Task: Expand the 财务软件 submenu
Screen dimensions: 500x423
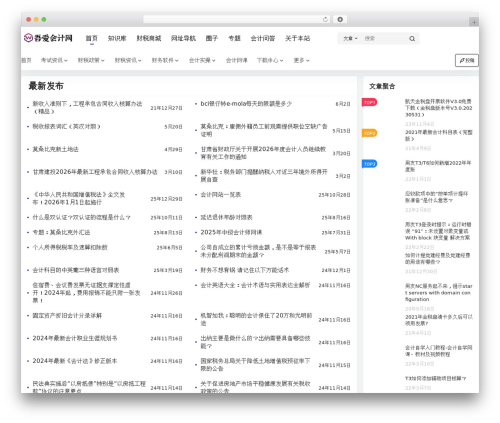Action: point(165,60)
